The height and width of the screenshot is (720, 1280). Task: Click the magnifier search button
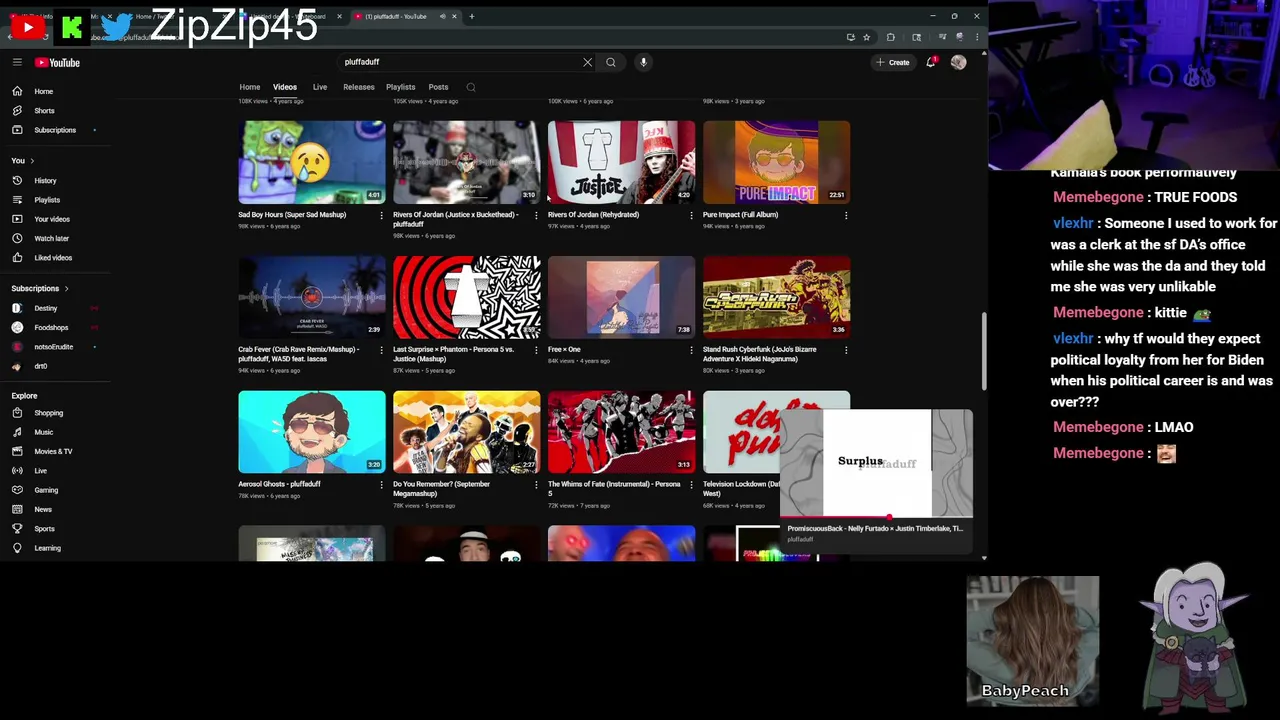pos(611,62)
